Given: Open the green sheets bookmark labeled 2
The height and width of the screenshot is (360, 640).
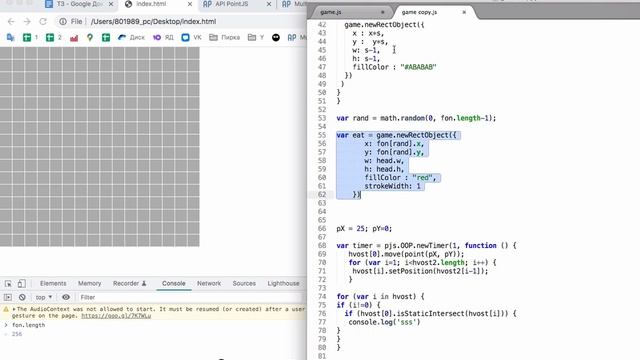Looking at the screenshot, I should (x=53, y=38).
